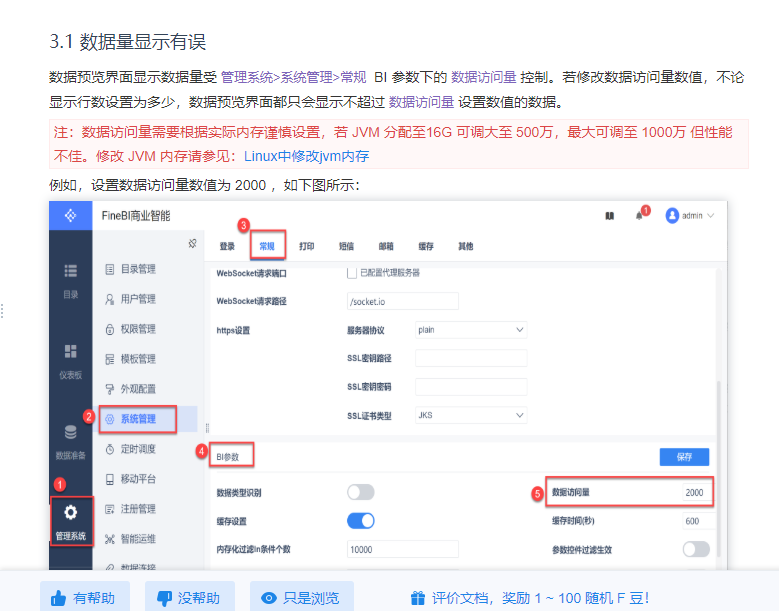
Task: Click the 缓存时间(秒) field showing 600
Action: tap(699, 521)
